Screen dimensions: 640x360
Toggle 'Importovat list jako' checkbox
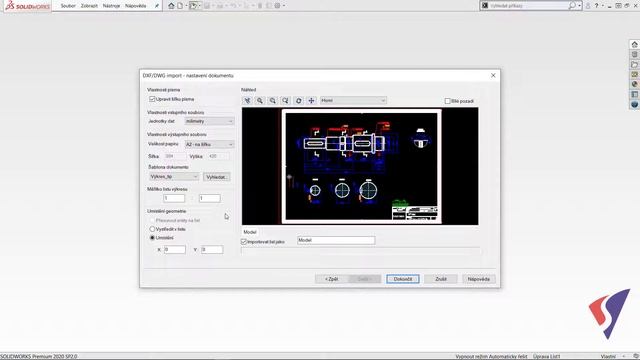[x=244, y=242]
